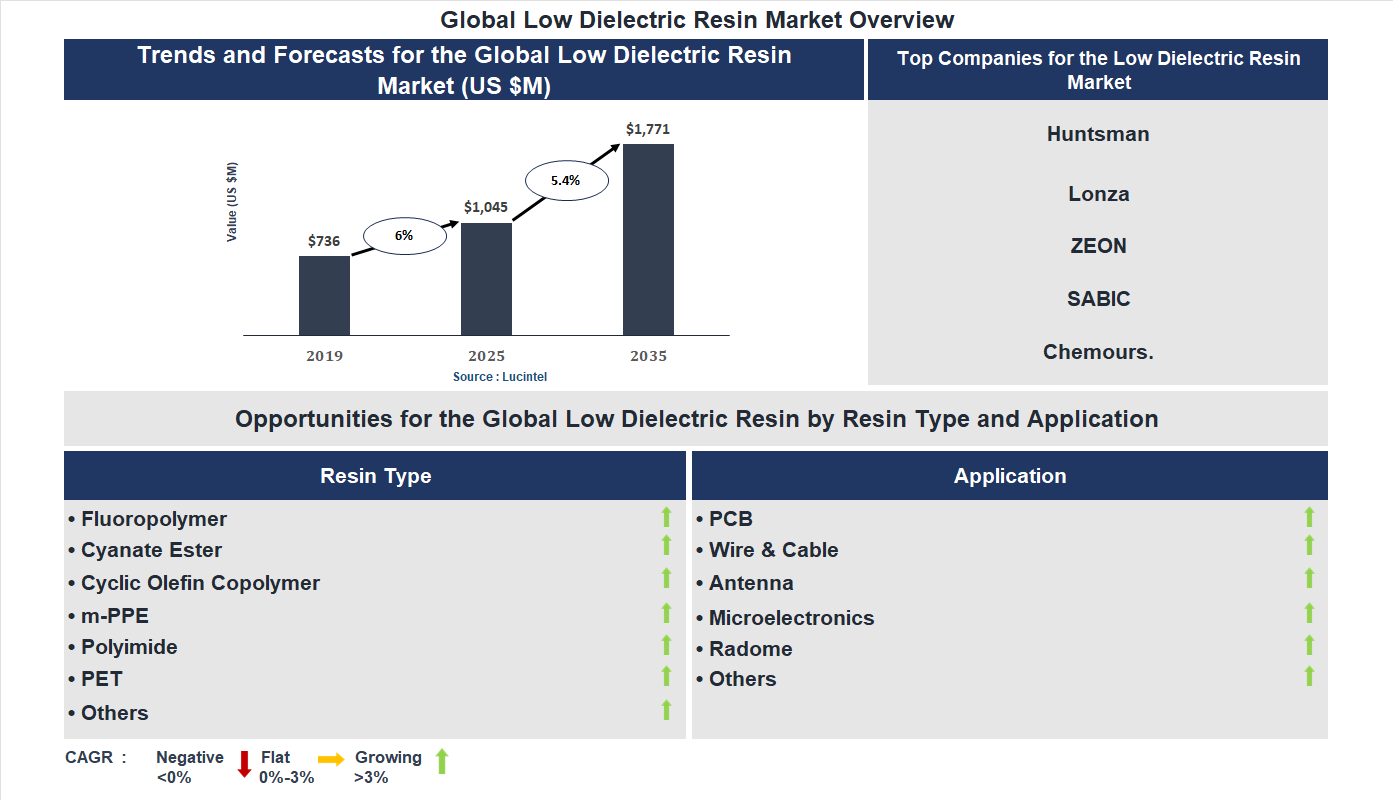Click the green arrow next to PCB
The height and width of the screenshot is (800, 1393).
[x=1309, y=517]
